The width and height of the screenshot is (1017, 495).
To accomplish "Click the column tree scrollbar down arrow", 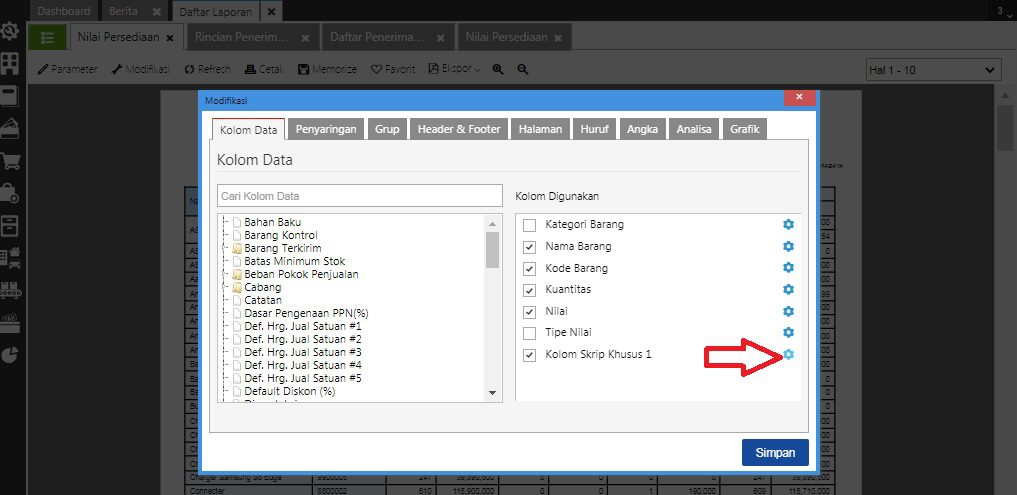I will [492, 393].
